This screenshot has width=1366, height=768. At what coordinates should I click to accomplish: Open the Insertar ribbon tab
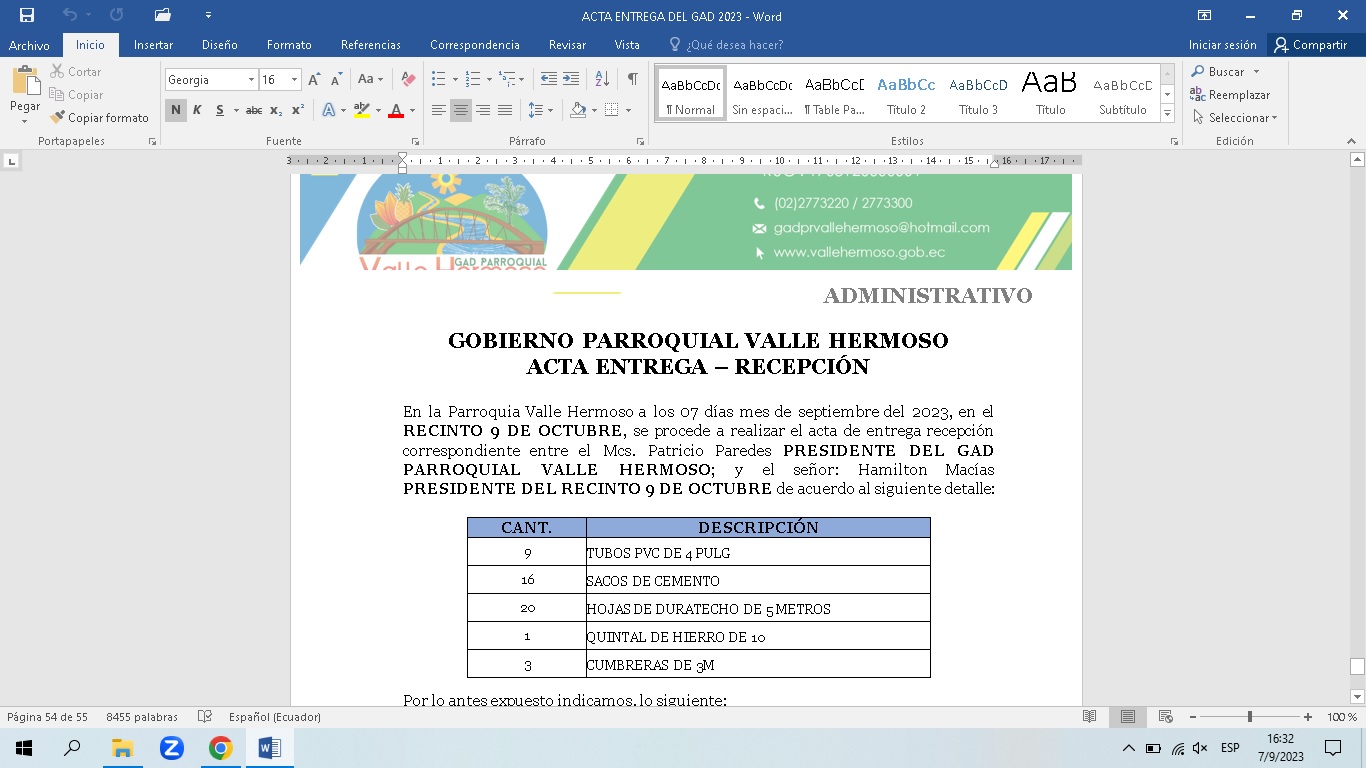point(153,45)
